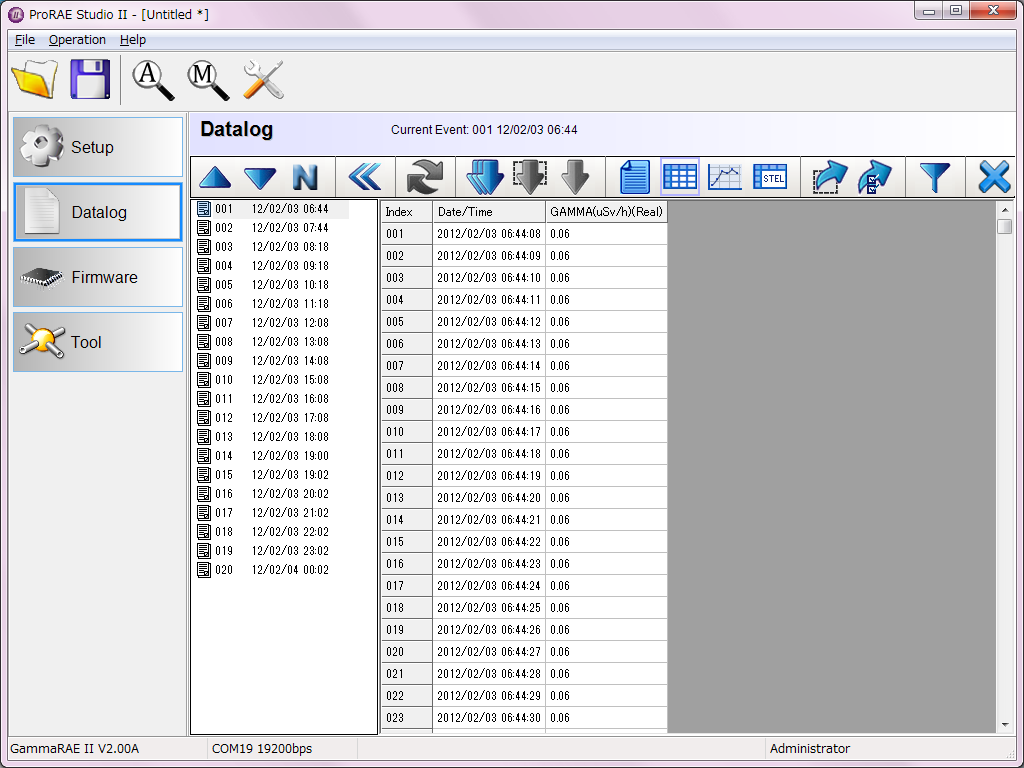
Task: Click the blue 'N' toolbar icon
Action: 305,177
